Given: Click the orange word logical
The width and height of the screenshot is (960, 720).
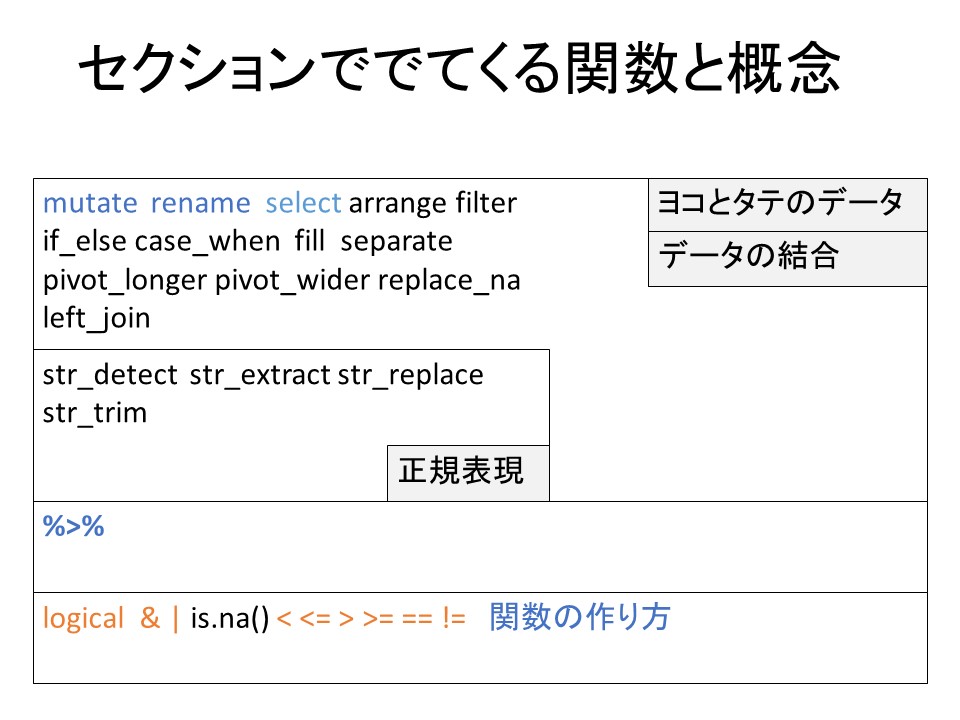Looking at the screenshot, I should click(83, 619).
